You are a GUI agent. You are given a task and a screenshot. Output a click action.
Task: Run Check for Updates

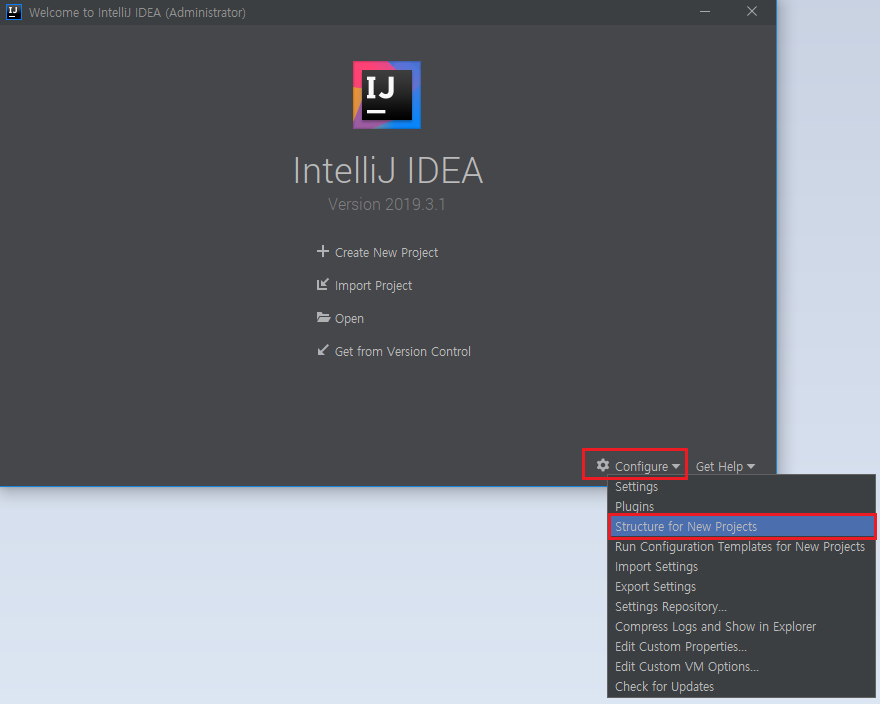pyautogui.click(x=741, y=687)
